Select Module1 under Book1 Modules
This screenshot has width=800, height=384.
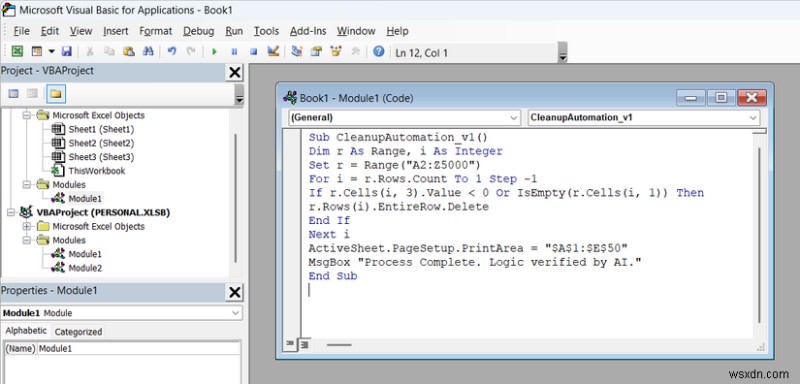pos(85,198)
